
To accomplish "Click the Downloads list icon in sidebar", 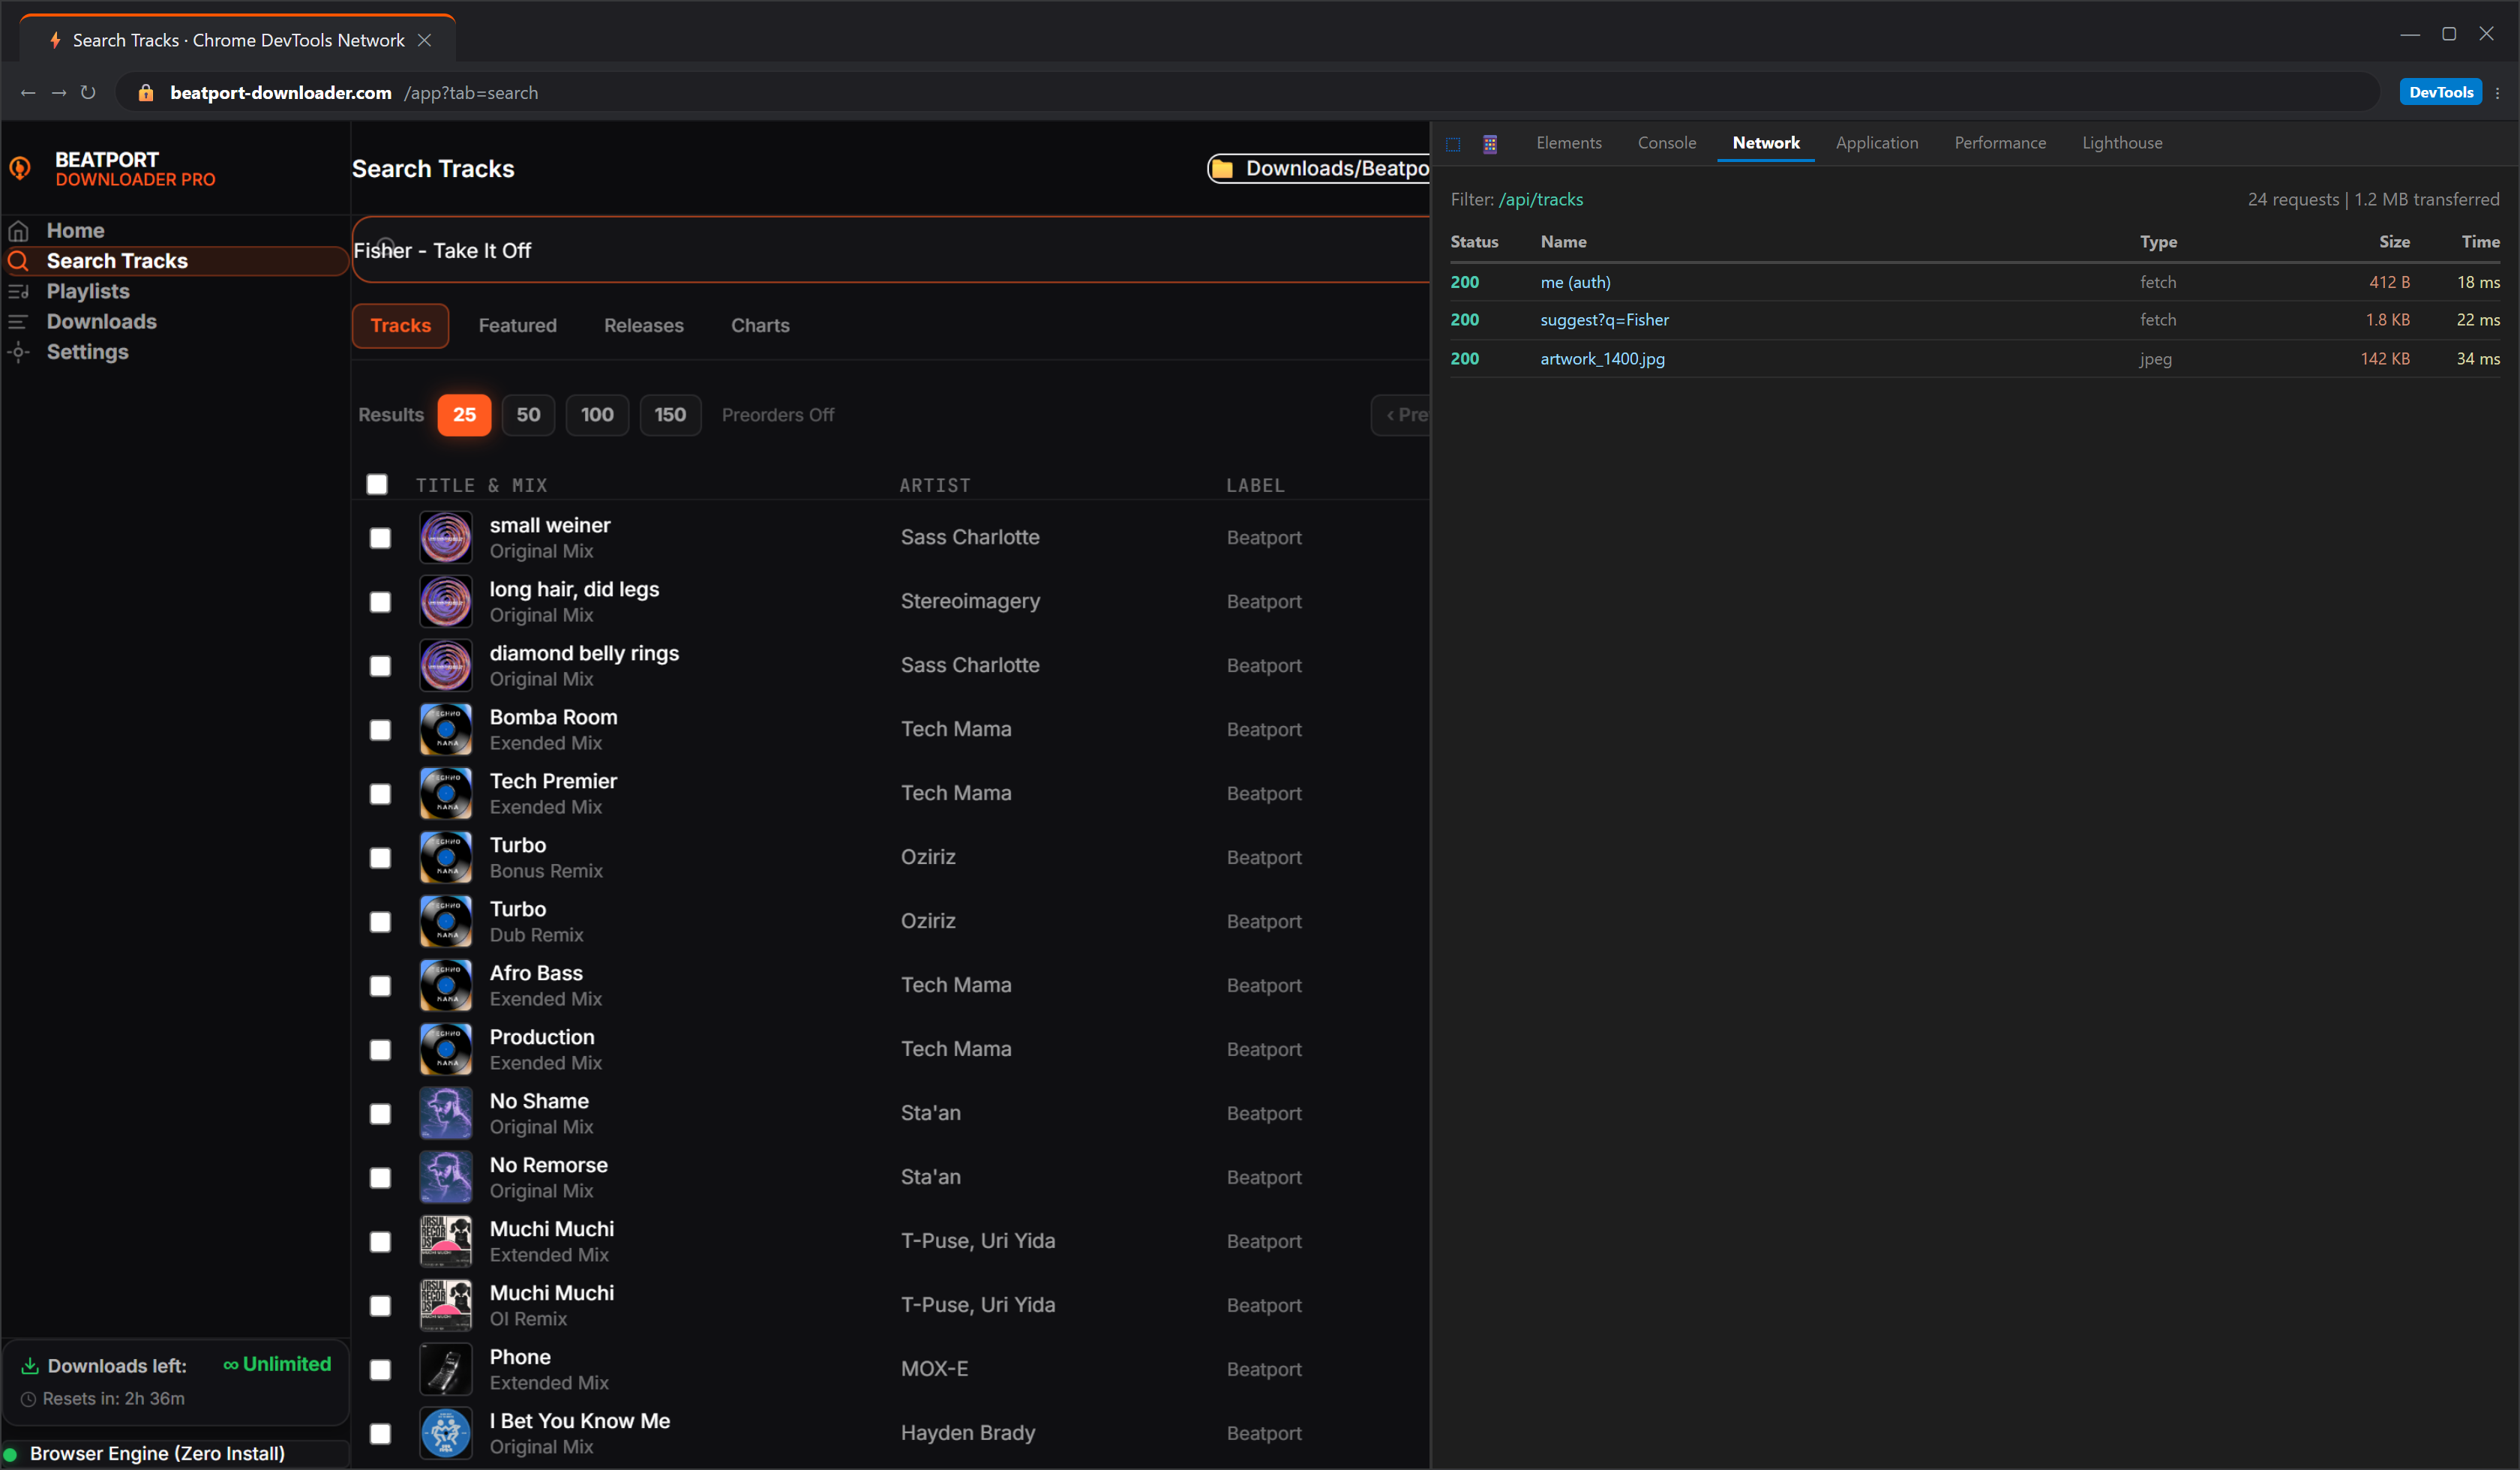I will (18, 322).
